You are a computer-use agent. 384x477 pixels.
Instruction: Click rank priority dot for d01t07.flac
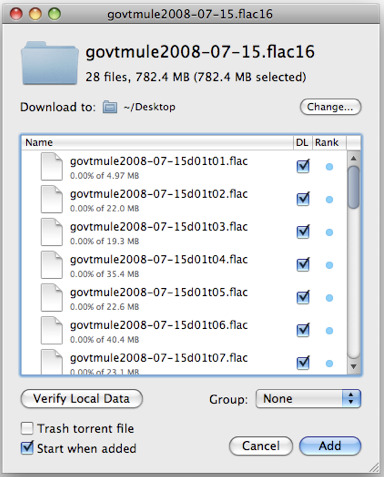329,363
